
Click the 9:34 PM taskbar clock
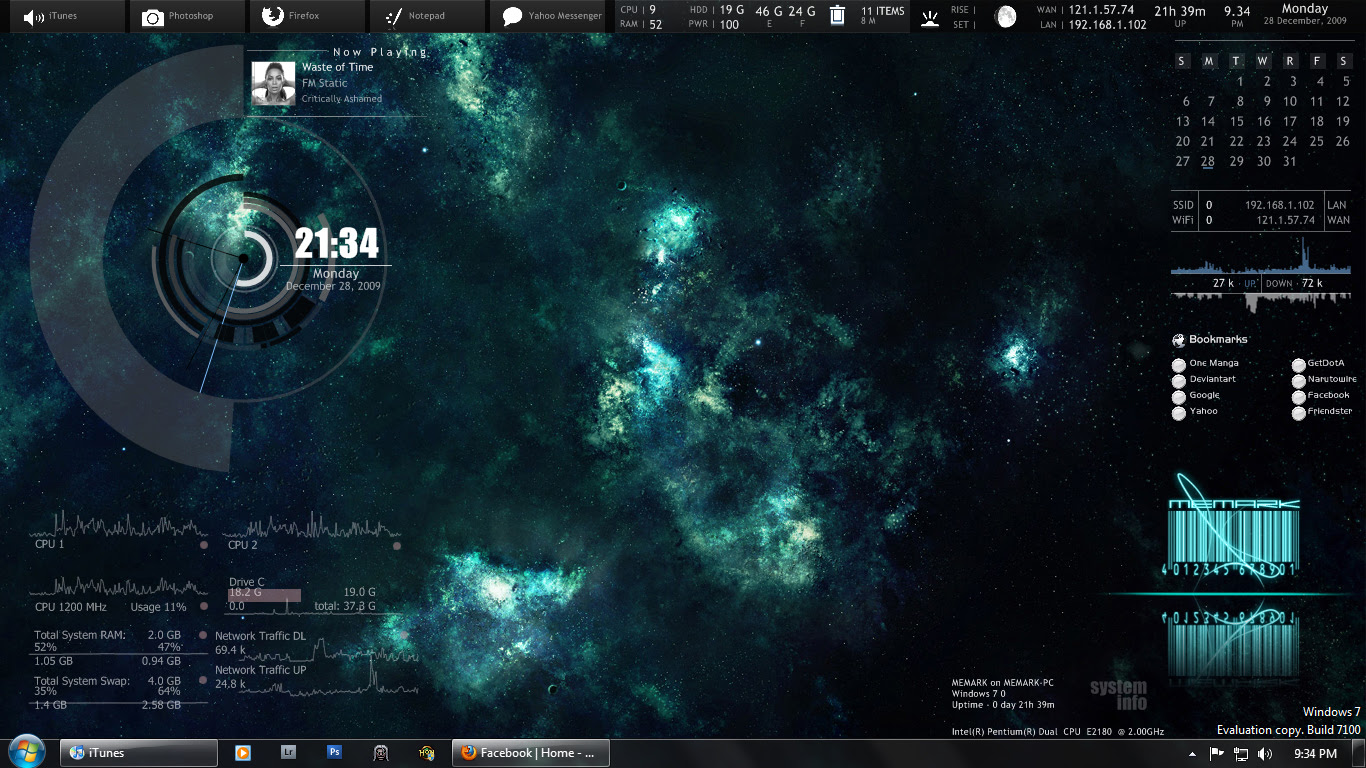point(1315,753)
